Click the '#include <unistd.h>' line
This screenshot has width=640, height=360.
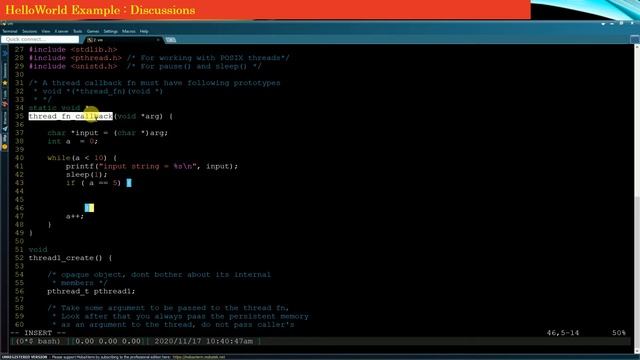145,67
